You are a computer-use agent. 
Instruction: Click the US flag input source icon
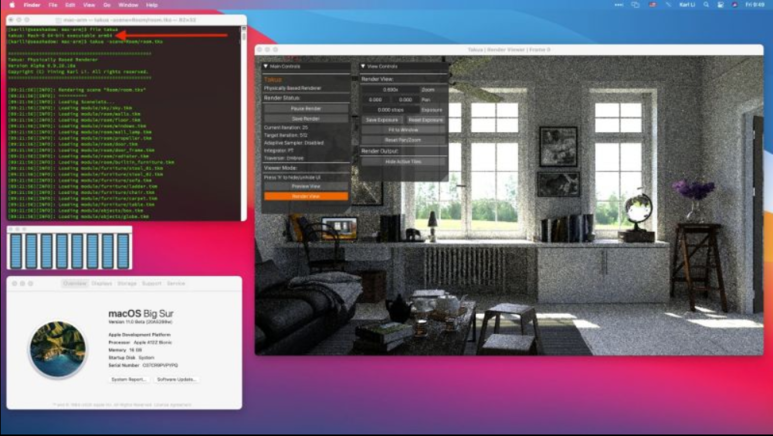click(x=652, y=5)
